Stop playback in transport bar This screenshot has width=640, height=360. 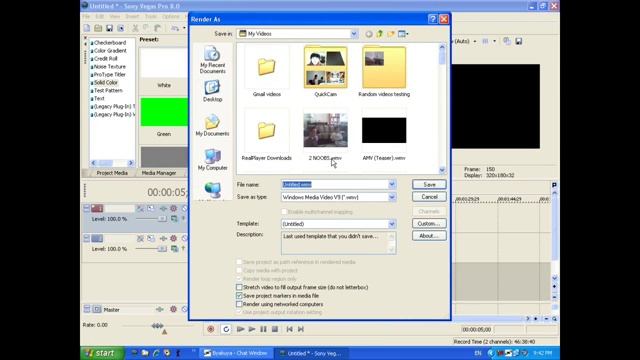coord(275,329)
